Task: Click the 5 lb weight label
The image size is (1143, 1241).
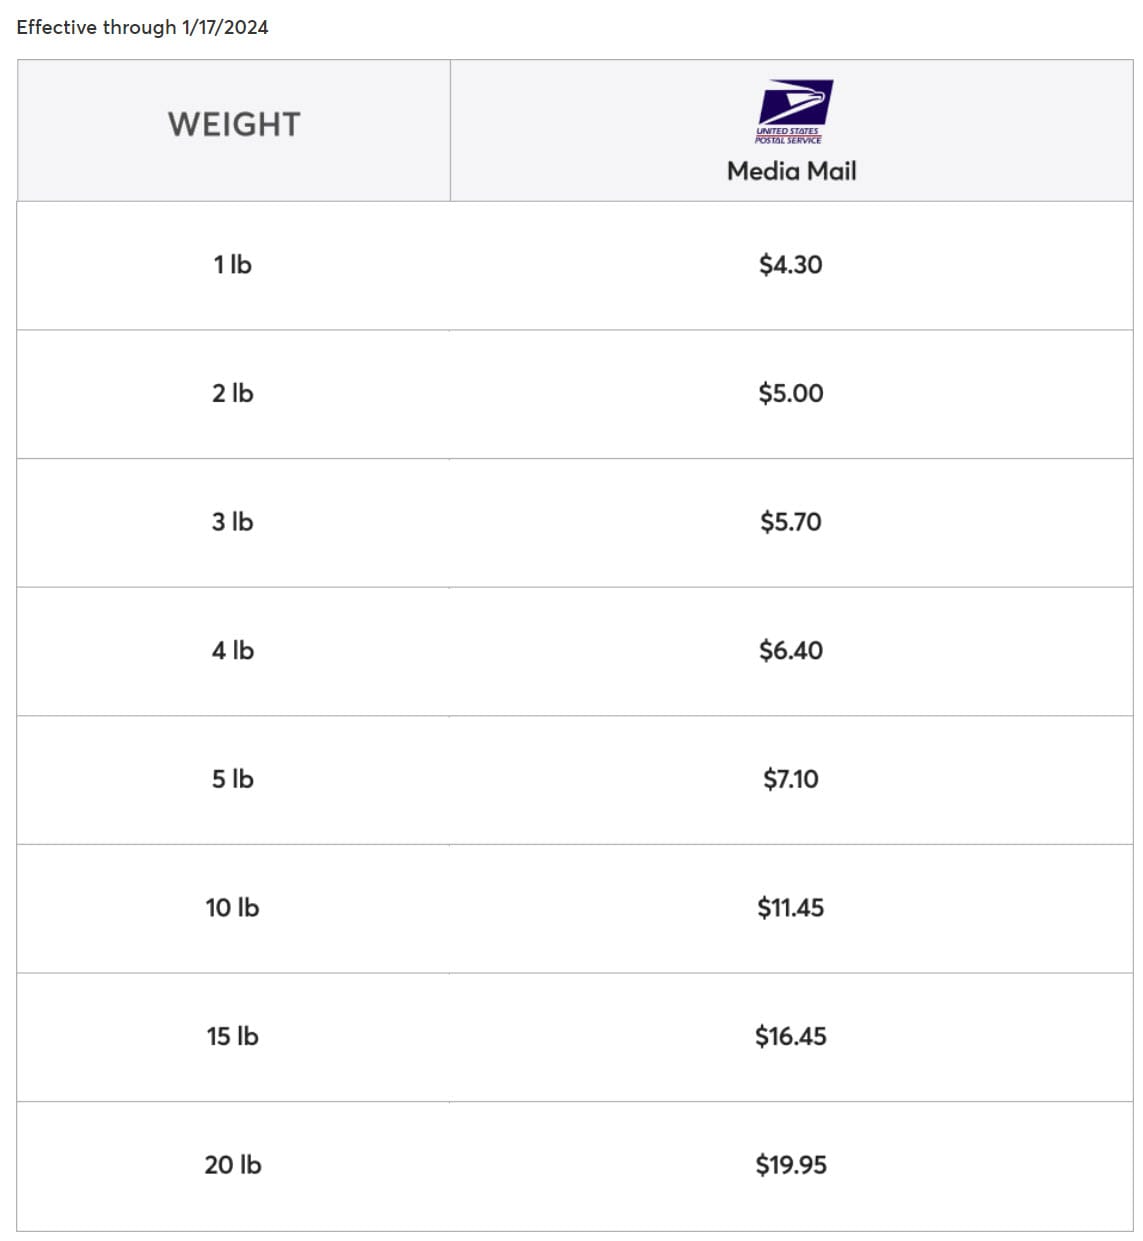Action: [232, 779]
